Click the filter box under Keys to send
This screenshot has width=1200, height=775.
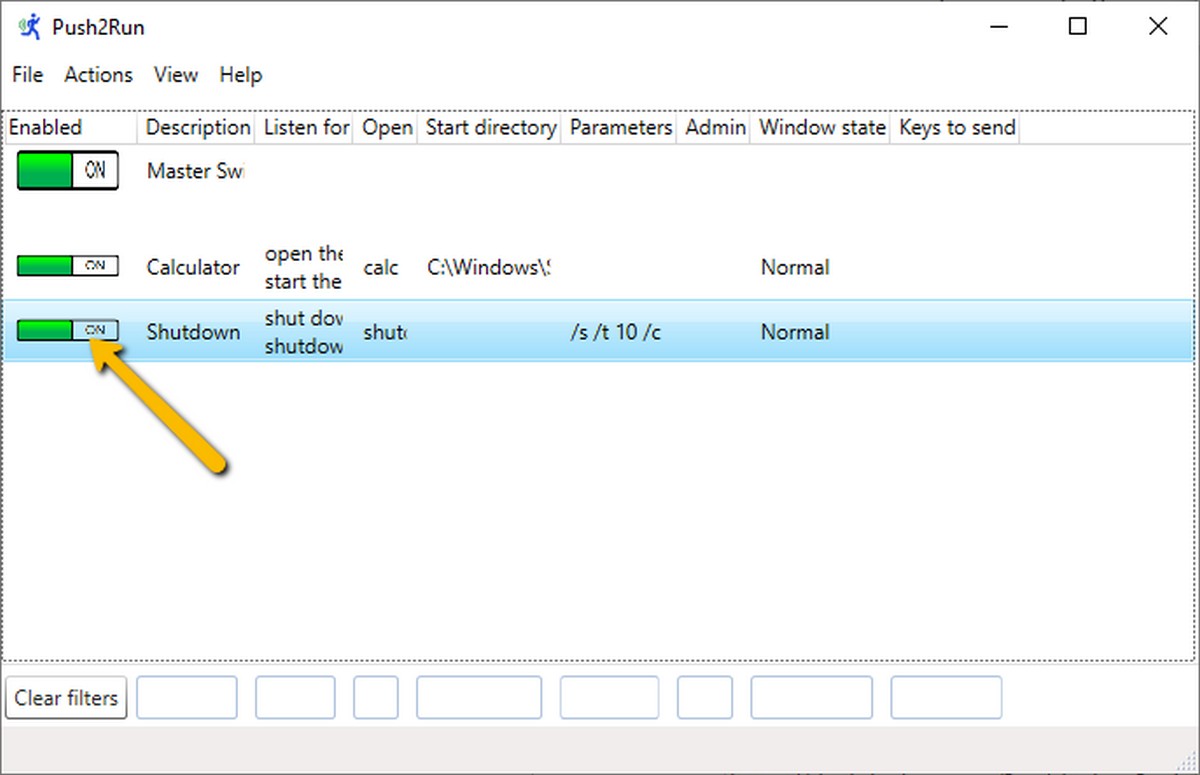(946, 698)
